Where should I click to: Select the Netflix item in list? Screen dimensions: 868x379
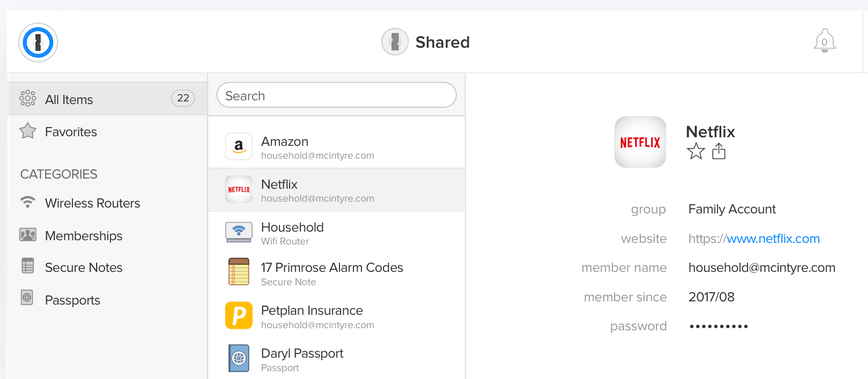pos(337,190)
